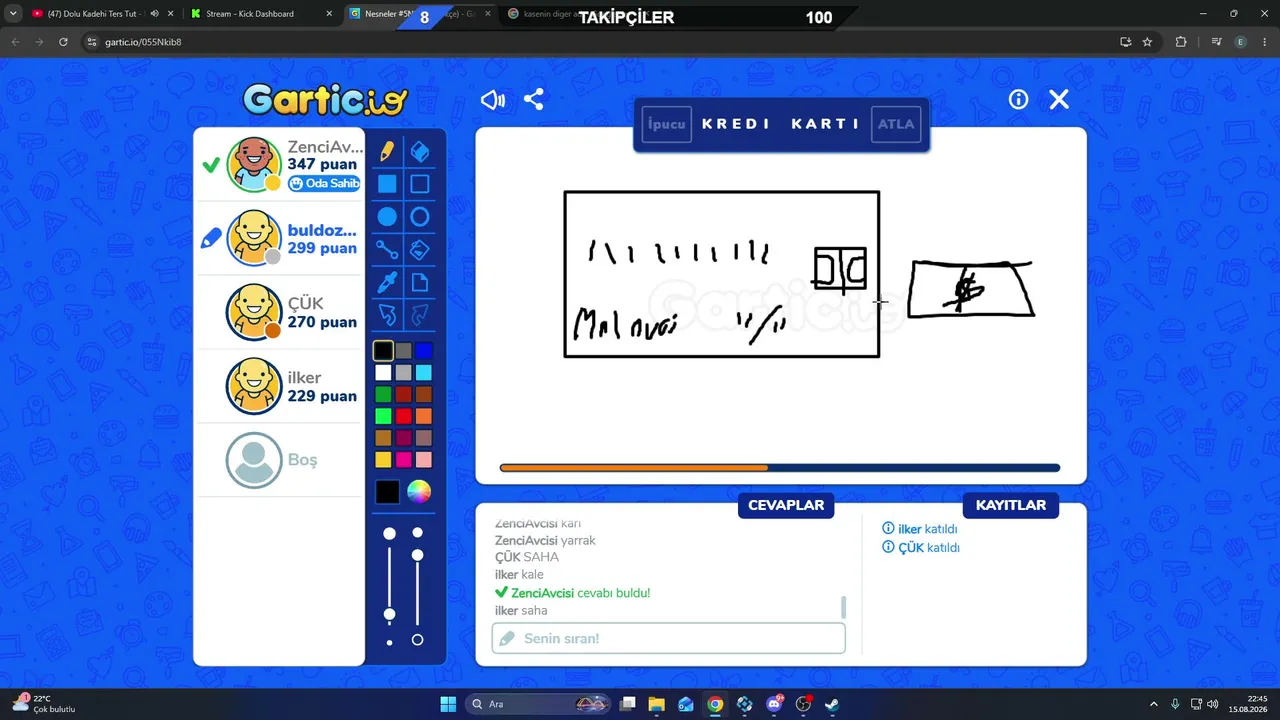Open the CEVAPLAR answers tab

coord(786,505)
